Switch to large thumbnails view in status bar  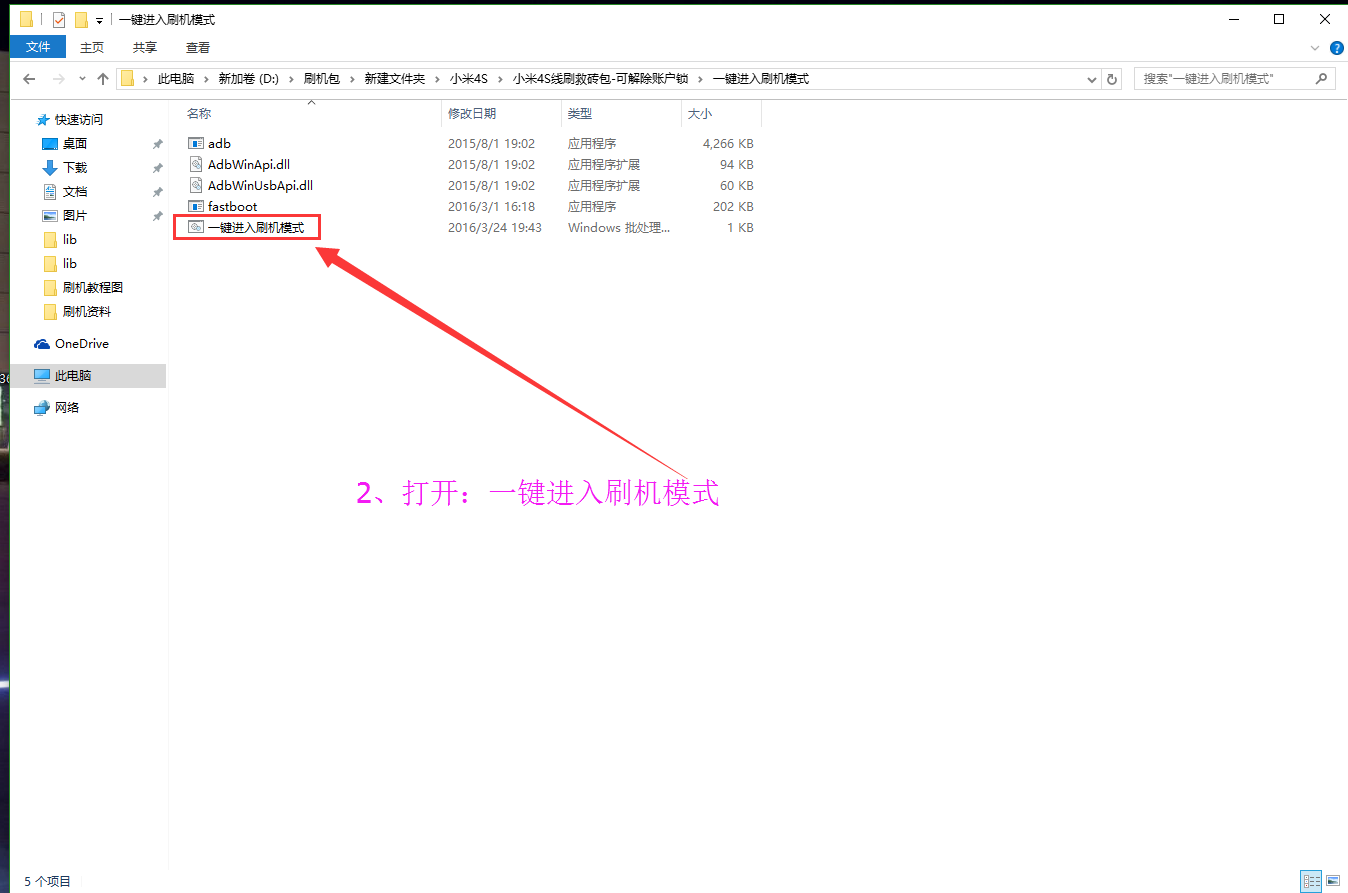pyautogui.click(x=1334, y=881)
